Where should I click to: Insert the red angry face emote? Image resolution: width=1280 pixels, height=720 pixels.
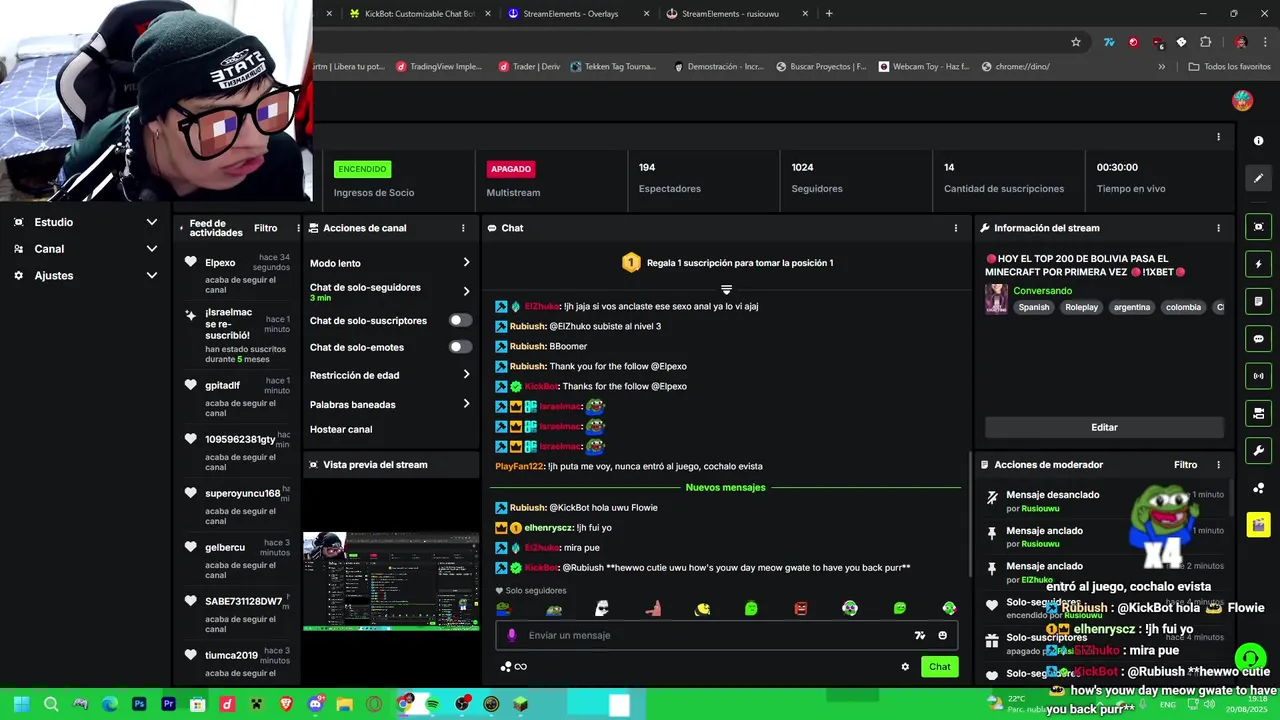pos(801,608)
